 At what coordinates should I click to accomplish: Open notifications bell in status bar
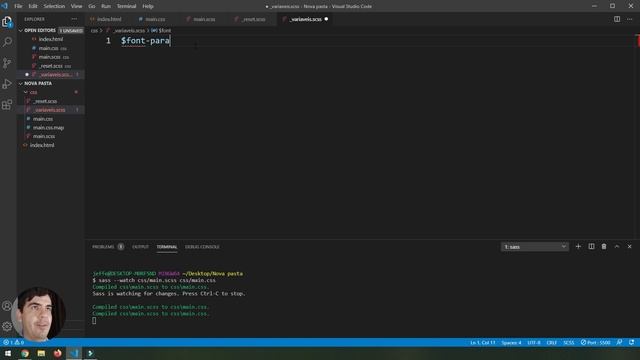(631, 342)
